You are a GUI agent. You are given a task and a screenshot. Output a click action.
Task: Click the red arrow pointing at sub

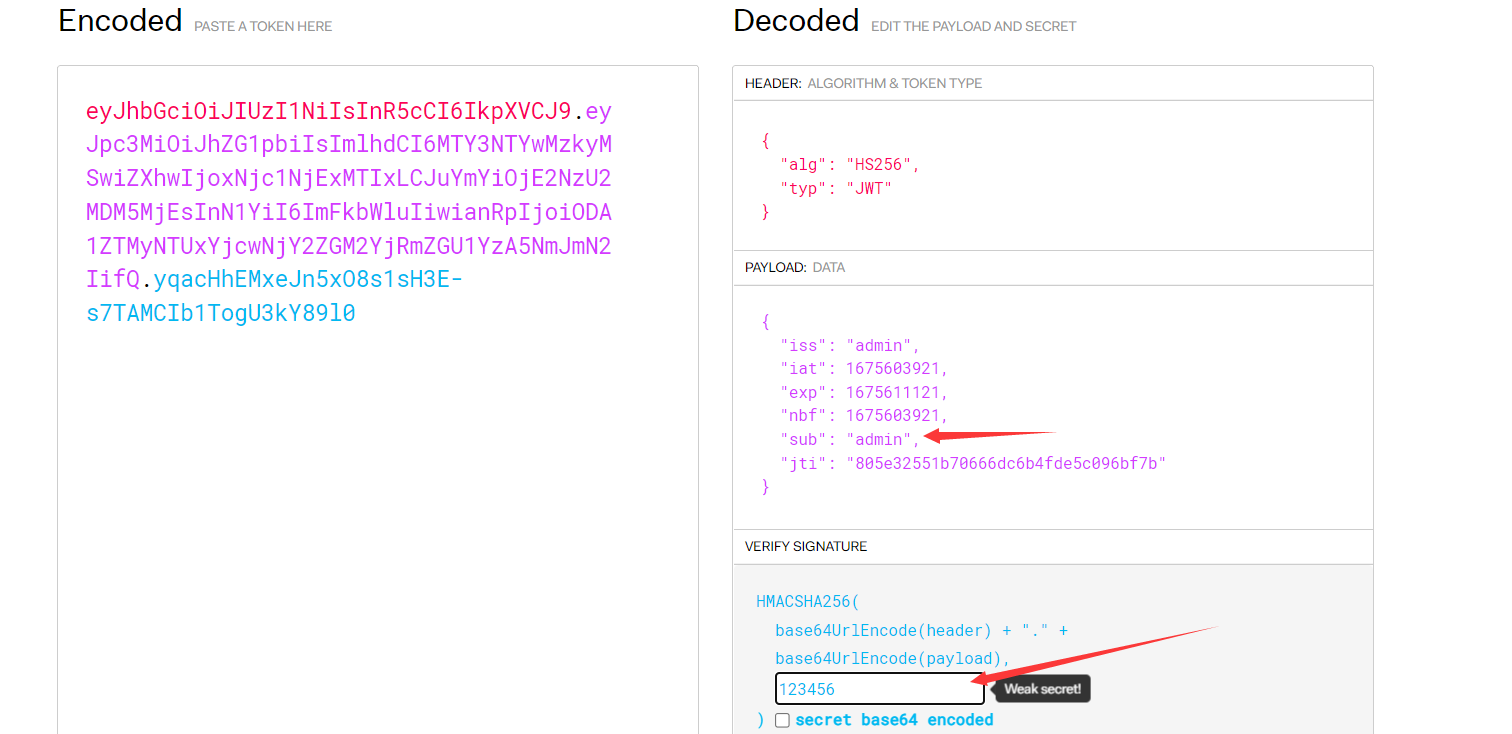(988, 434)
